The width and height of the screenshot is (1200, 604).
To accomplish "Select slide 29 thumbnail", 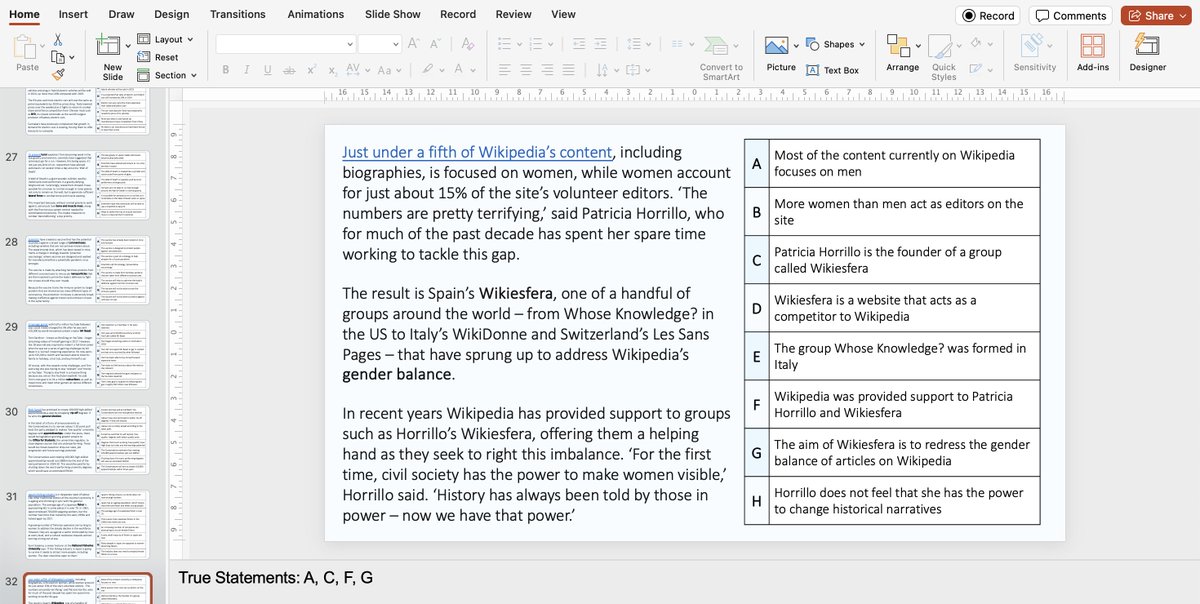I will [88, 354].
